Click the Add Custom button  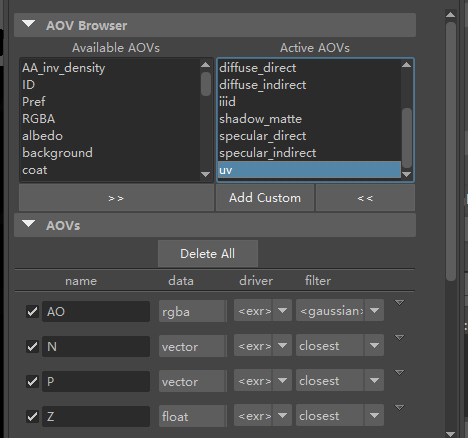coord(265,198)
